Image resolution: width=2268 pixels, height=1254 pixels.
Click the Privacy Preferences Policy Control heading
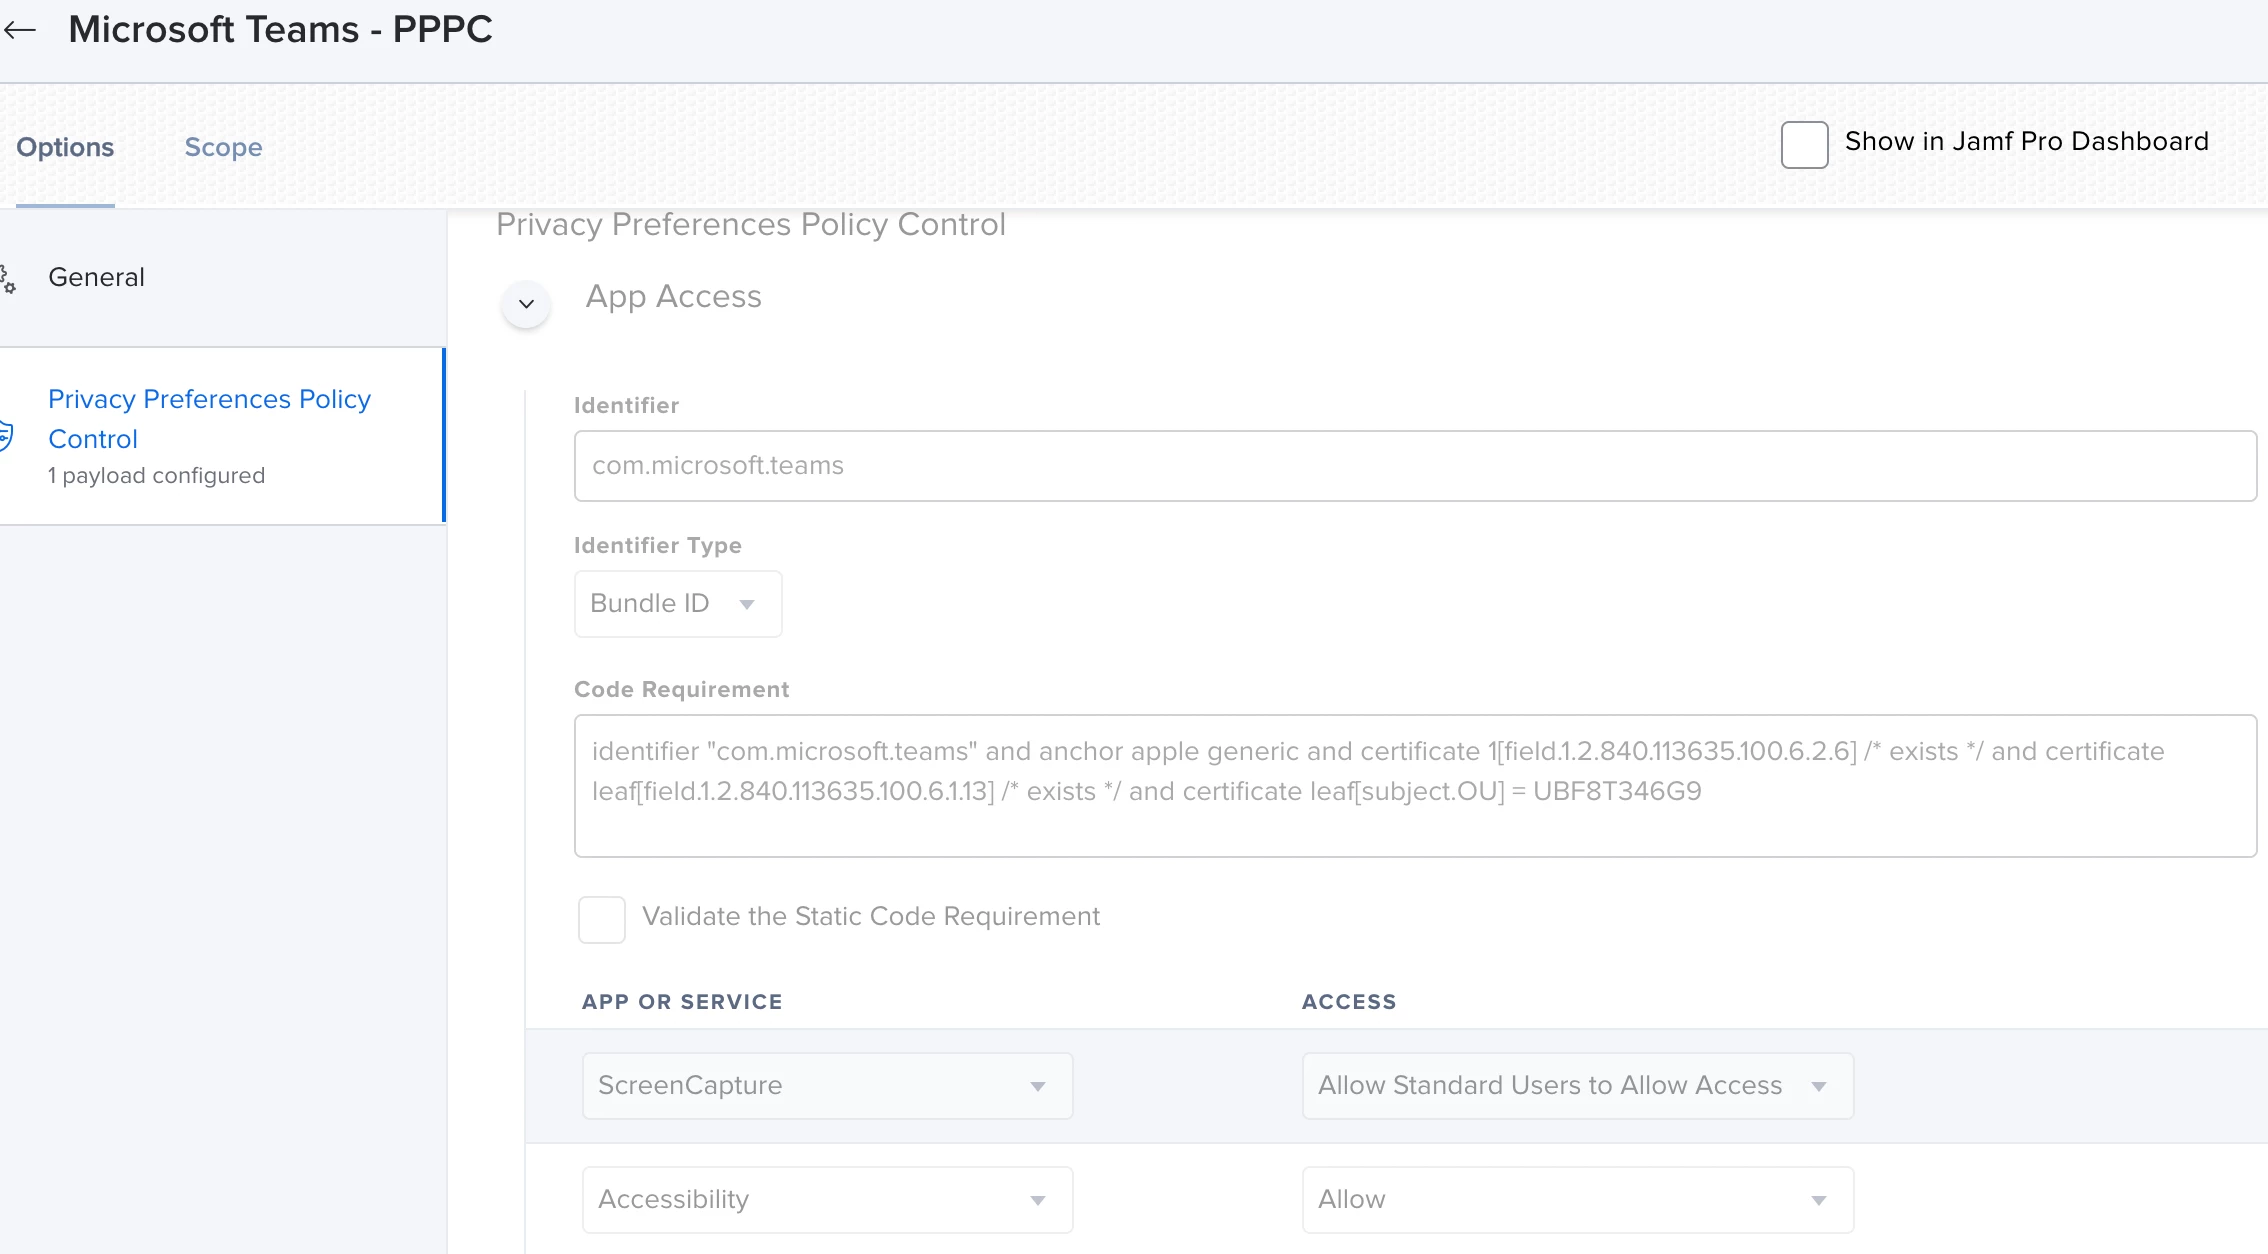pyautogui.click(x=750, y=224)
